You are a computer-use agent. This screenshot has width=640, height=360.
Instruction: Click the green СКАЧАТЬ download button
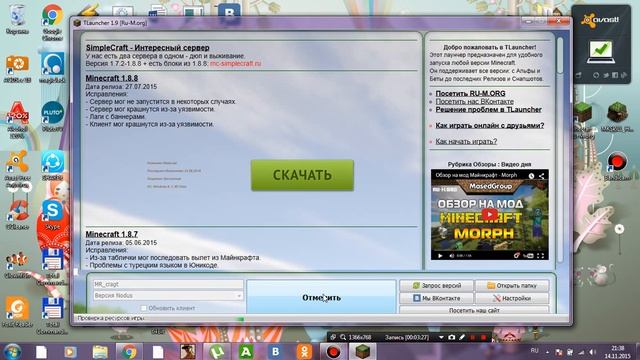point(302,175)
